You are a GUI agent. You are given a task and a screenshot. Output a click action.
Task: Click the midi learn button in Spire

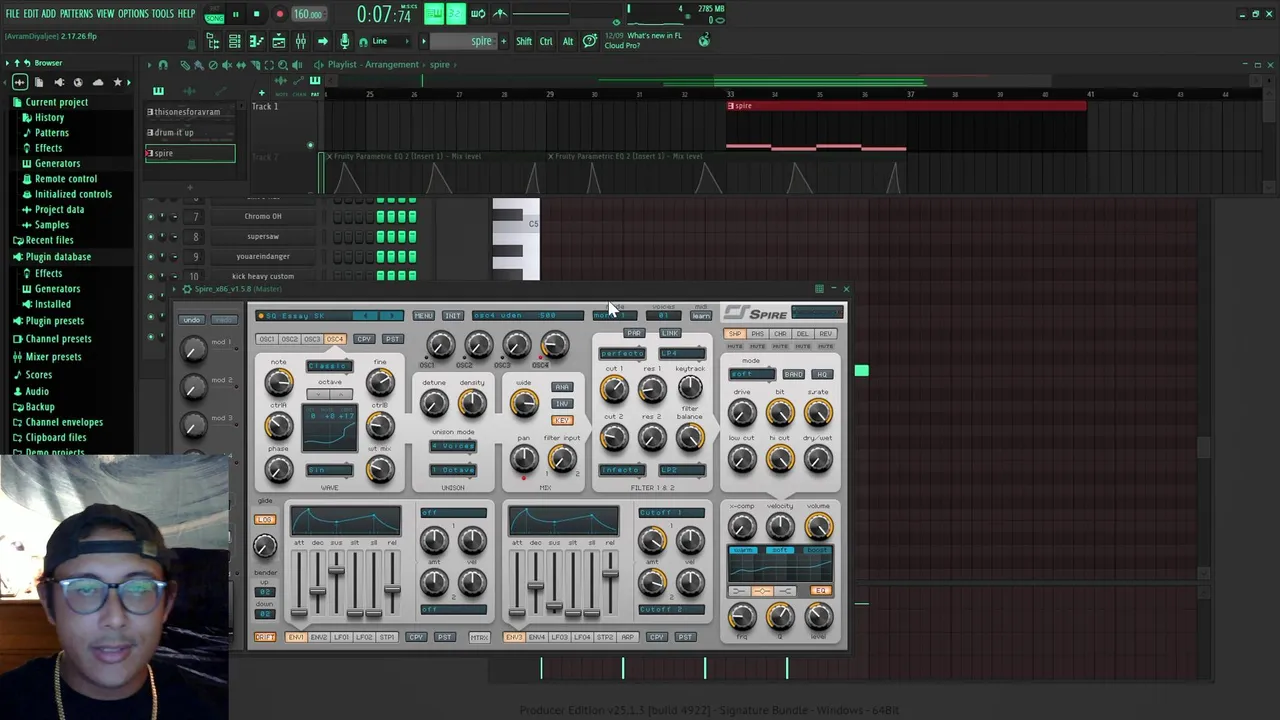701,316
